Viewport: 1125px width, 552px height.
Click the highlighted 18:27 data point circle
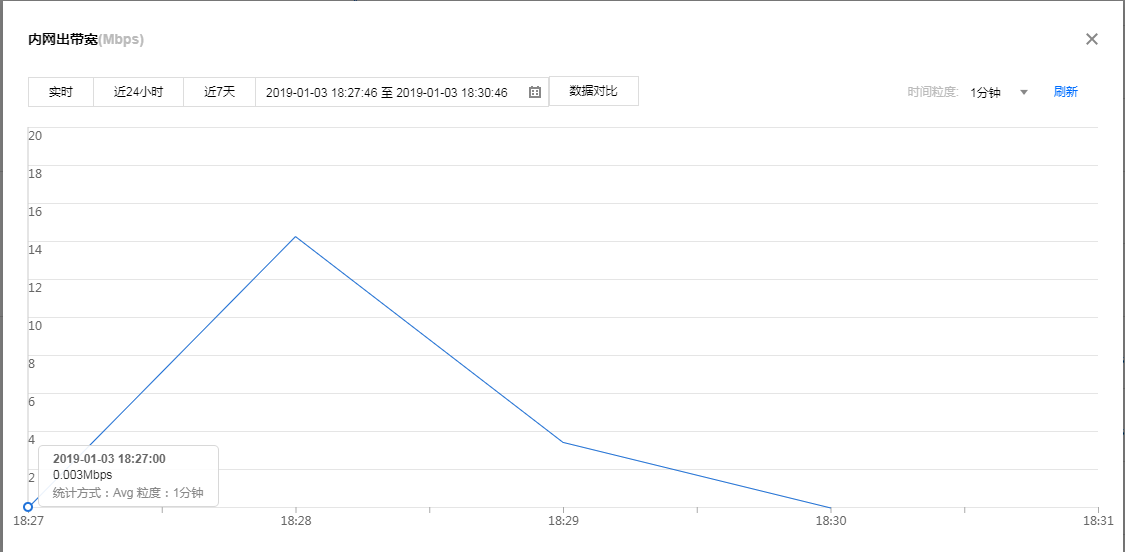pyautogui.click(x=28, y=507)
